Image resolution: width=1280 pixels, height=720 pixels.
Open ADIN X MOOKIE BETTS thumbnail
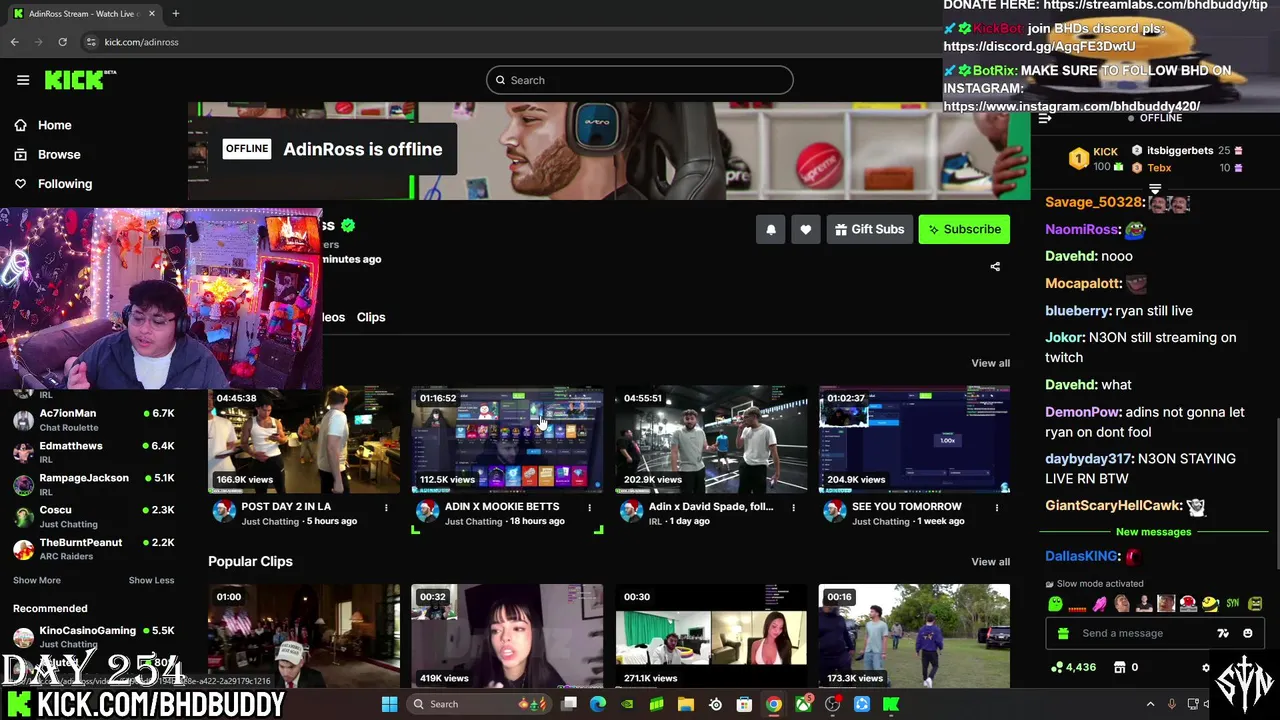click(x=507, y=439)
